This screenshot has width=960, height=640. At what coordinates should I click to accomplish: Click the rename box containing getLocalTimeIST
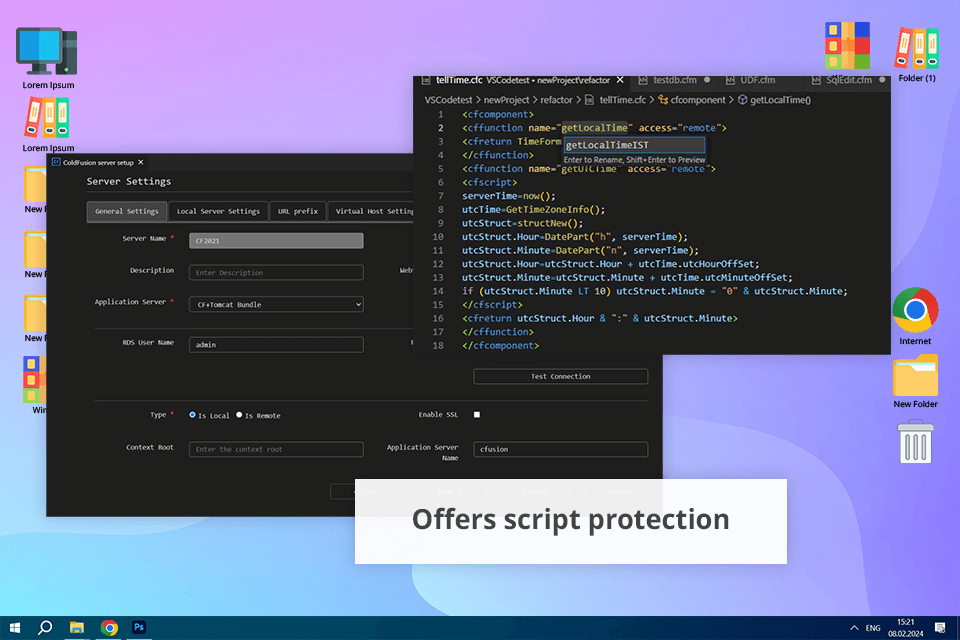(634, 145)
